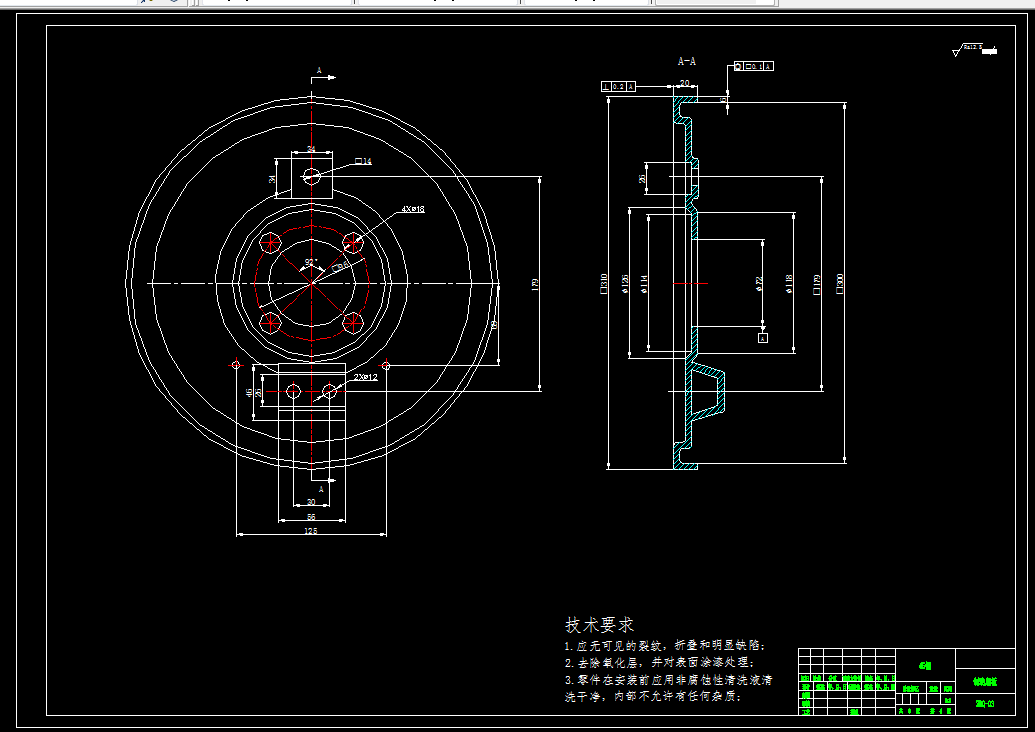This screenshot has height=732, width=1035.
Task: Select the ø114 diameter dimension
Action: (x=644, y=284)
